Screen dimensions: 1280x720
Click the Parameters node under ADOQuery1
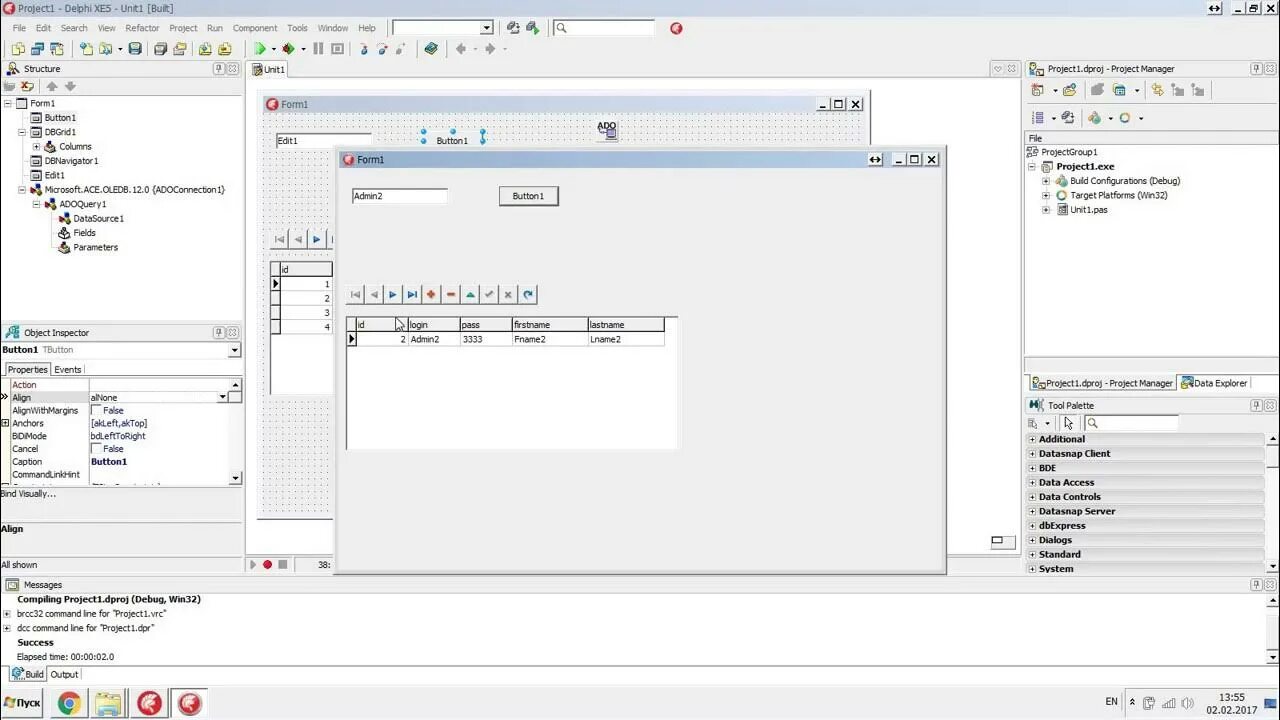(95, 248)
